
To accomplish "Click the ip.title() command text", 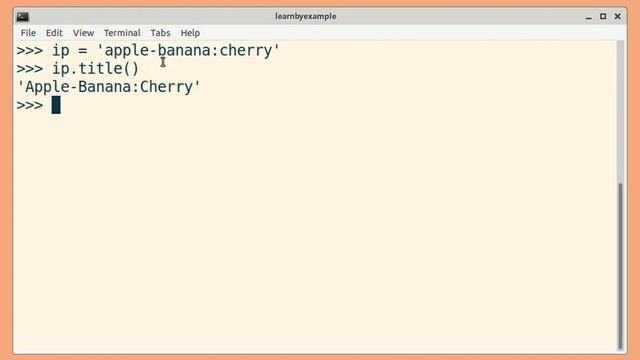I will [96, 69].
